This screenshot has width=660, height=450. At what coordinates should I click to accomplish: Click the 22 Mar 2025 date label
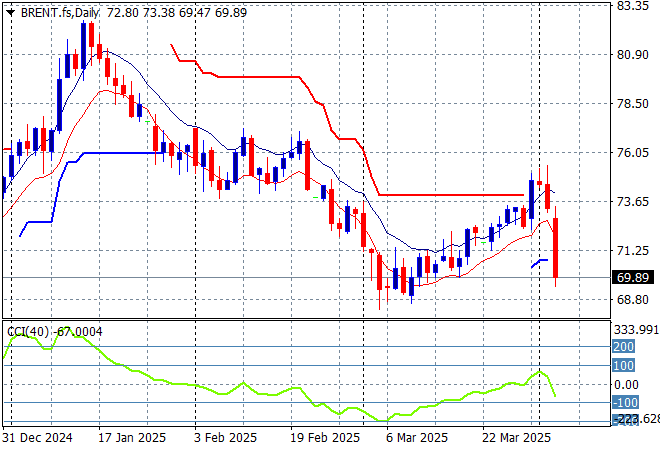click(x=516, y=438)
